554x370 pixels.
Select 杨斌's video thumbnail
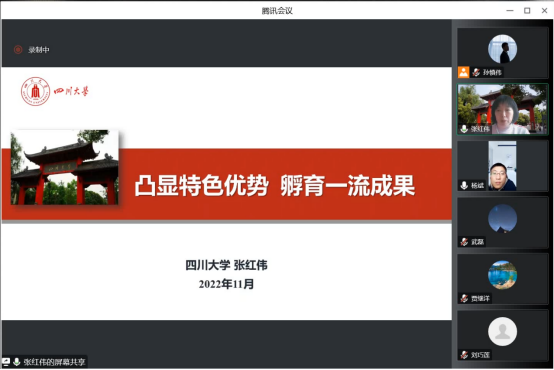pos(502,166)
